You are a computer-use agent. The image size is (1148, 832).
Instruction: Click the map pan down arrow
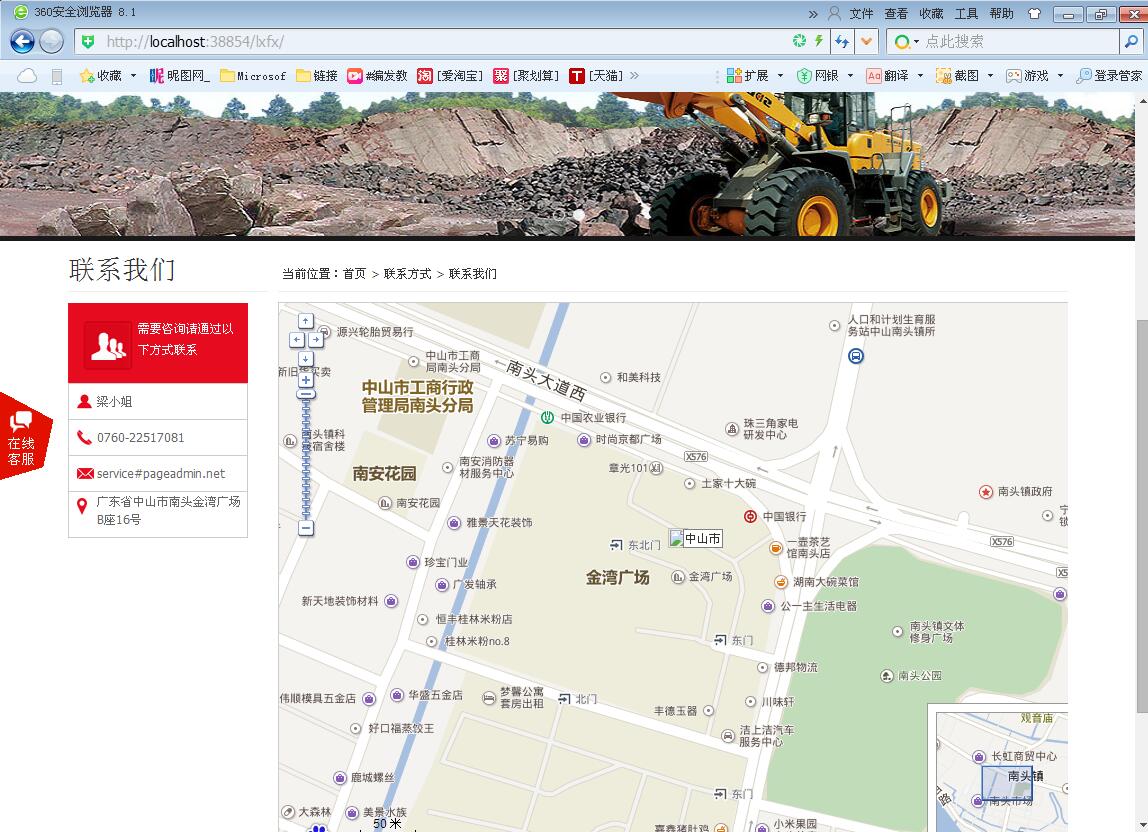click(306, 358)
